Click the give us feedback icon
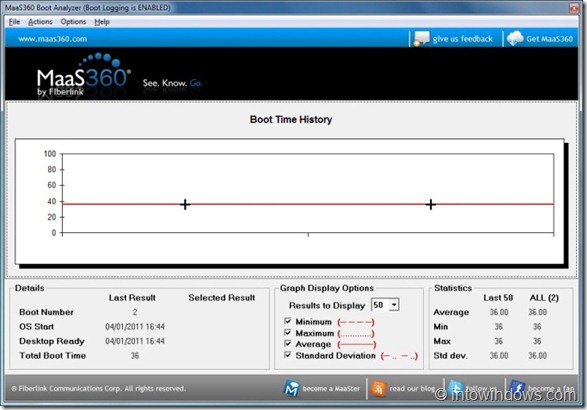 pos(422,39)
